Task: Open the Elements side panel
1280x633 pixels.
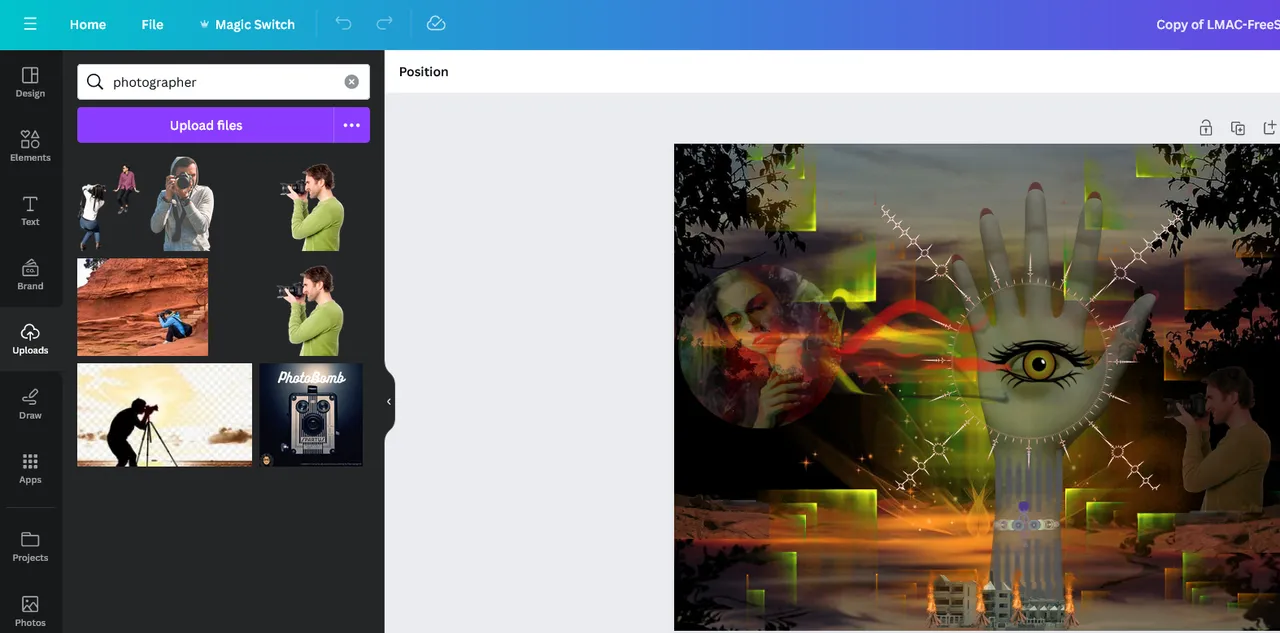Action: click(x=30, y=146)
